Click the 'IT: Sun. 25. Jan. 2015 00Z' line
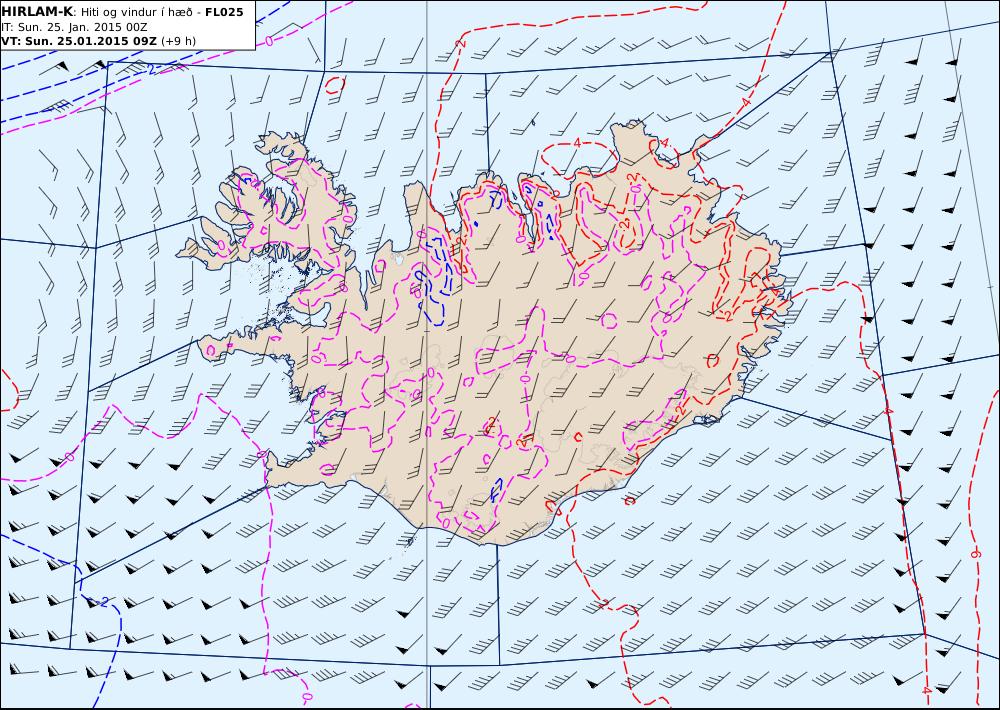The image size is (1000, 710). (74, 27)
